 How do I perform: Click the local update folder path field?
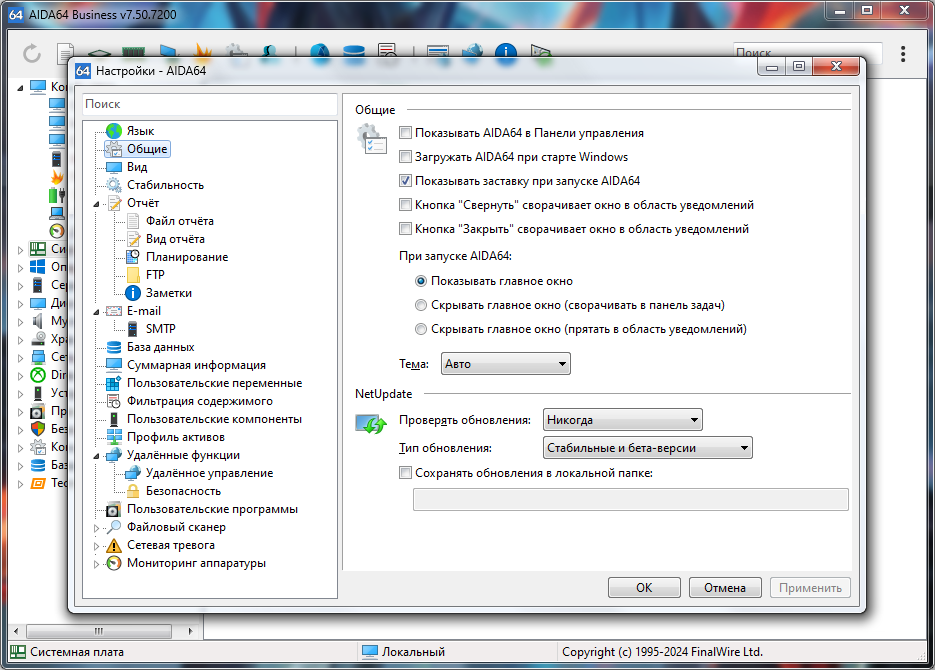coord(630,500)
